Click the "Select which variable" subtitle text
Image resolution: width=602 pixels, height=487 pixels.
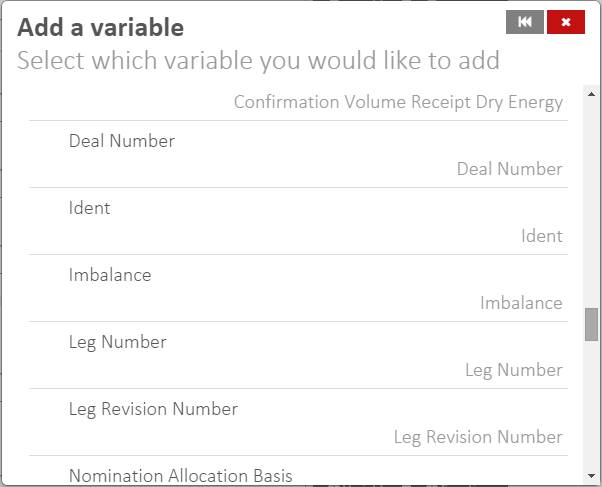coord(258,60)
